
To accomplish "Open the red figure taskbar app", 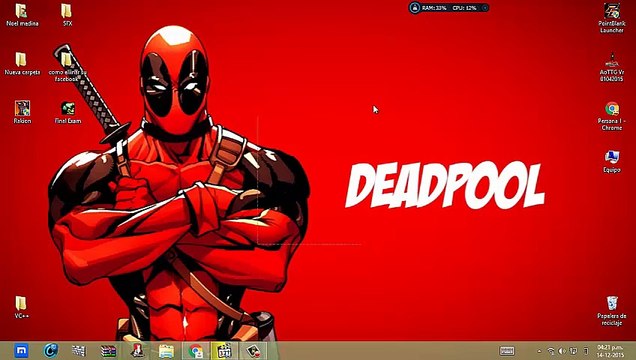I will click(138, 351).
